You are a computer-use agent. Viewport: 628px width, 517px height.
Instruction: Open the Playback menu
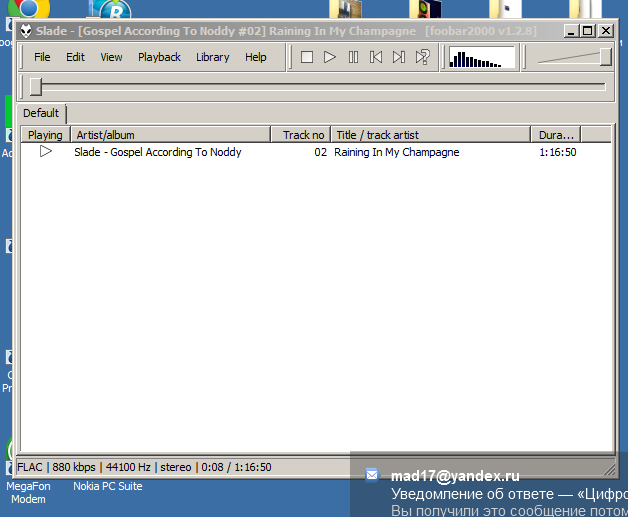159,57
